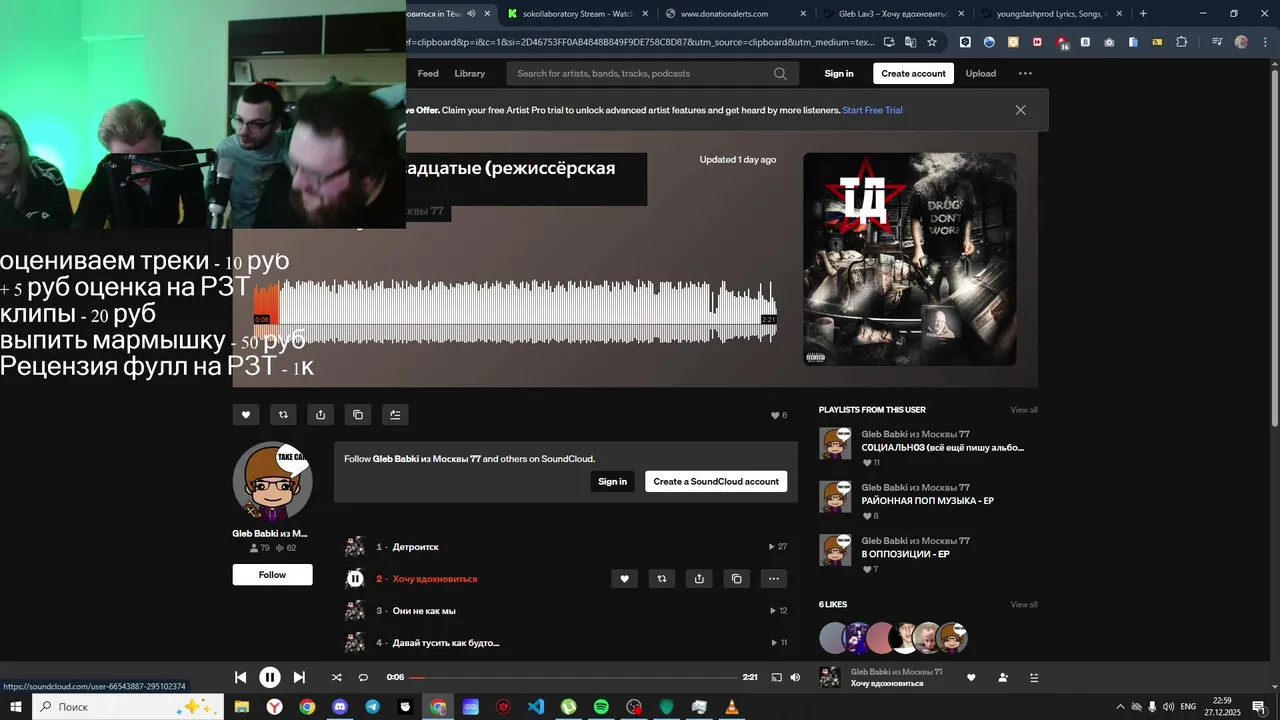The height and width of the screenshot is (720, 1280).
Task: Repost the track Хочу вдохновиться
Action: coord(662,579)
